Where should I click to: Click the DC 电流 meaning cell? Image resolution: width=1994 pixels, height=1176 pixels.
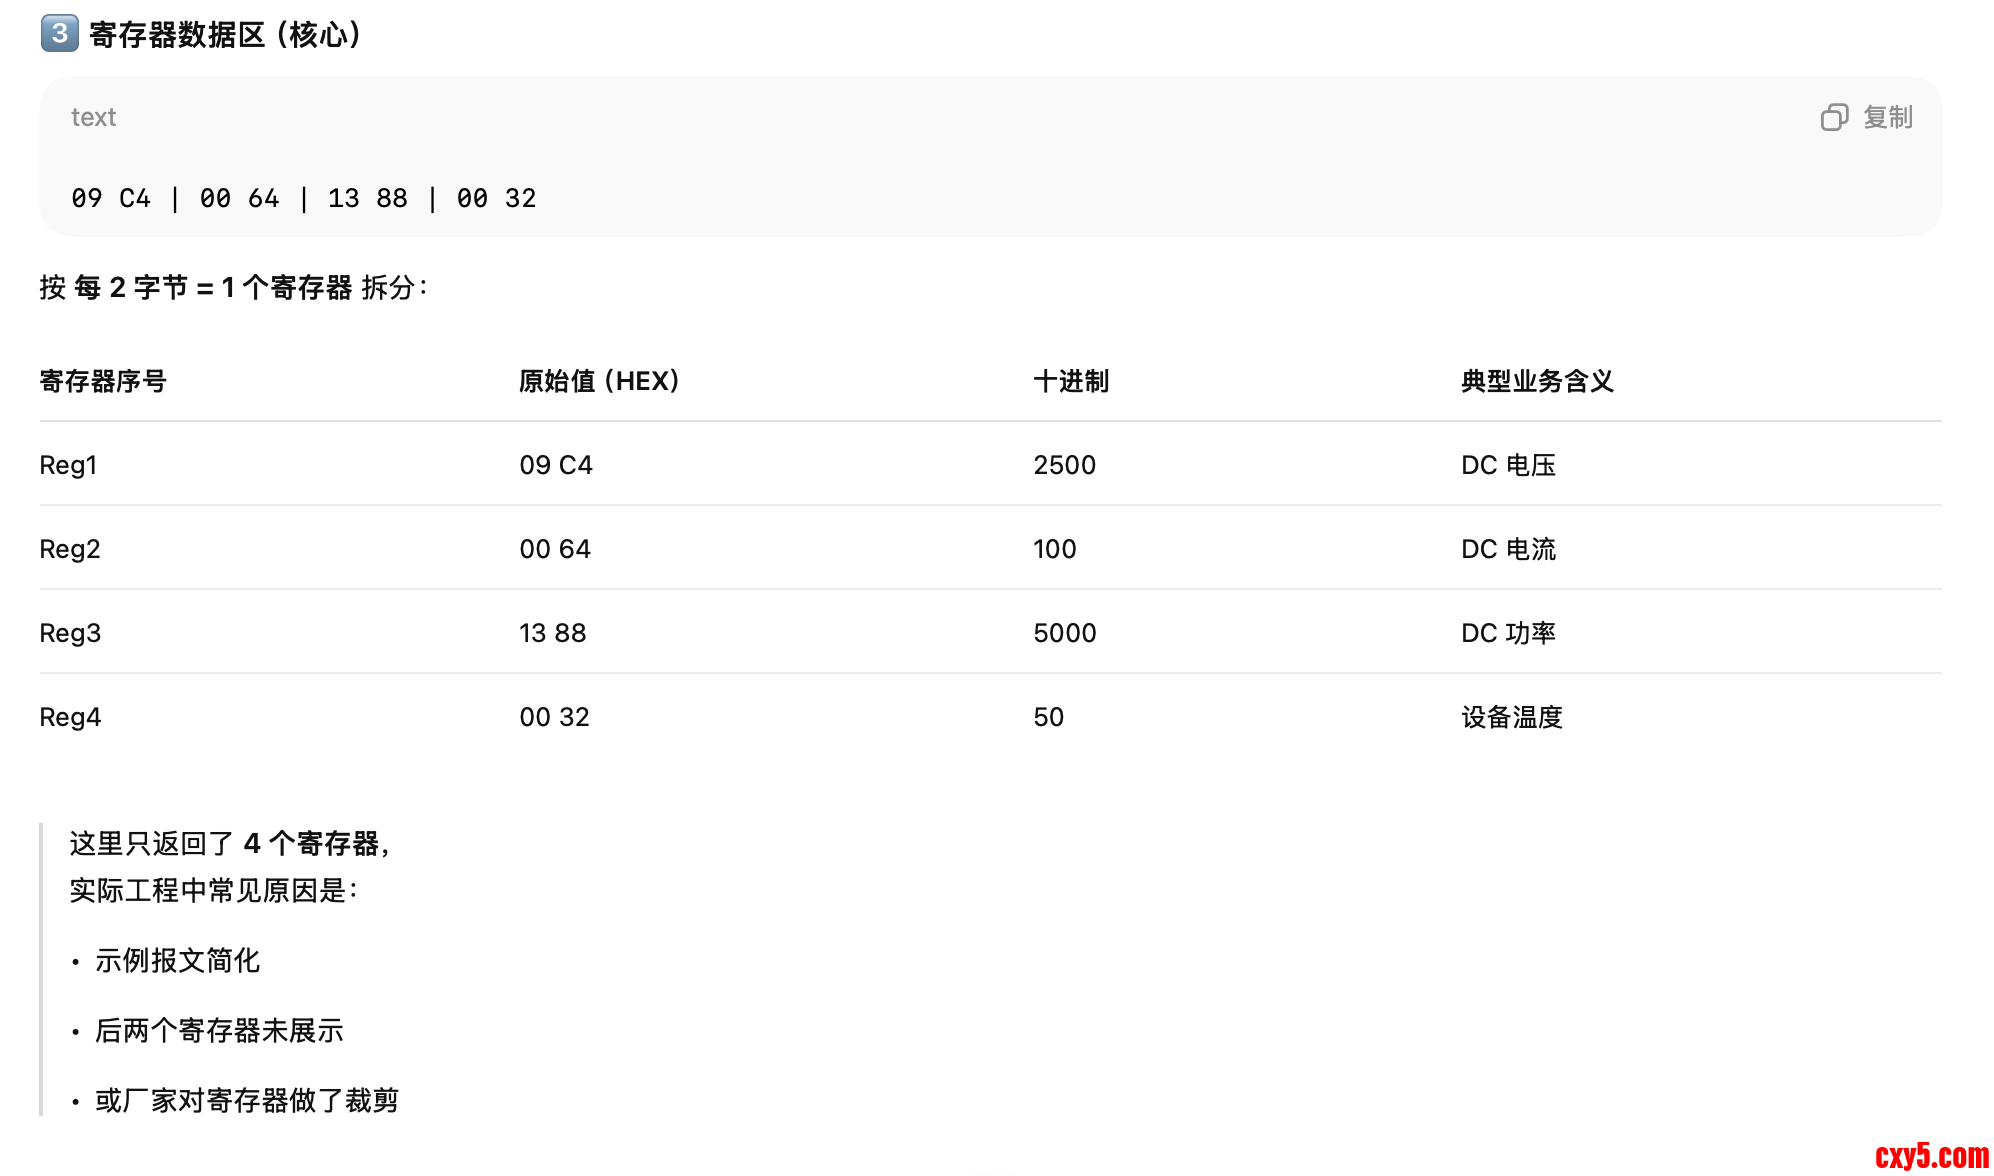pos(1508,549)
